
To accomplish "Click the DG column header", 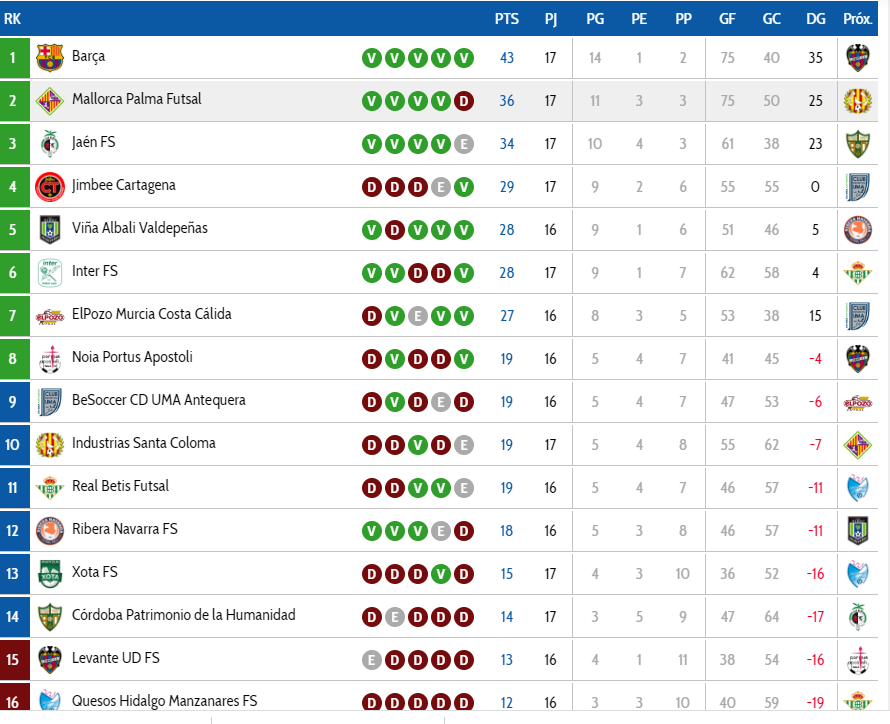I will (x=815, y=19).
